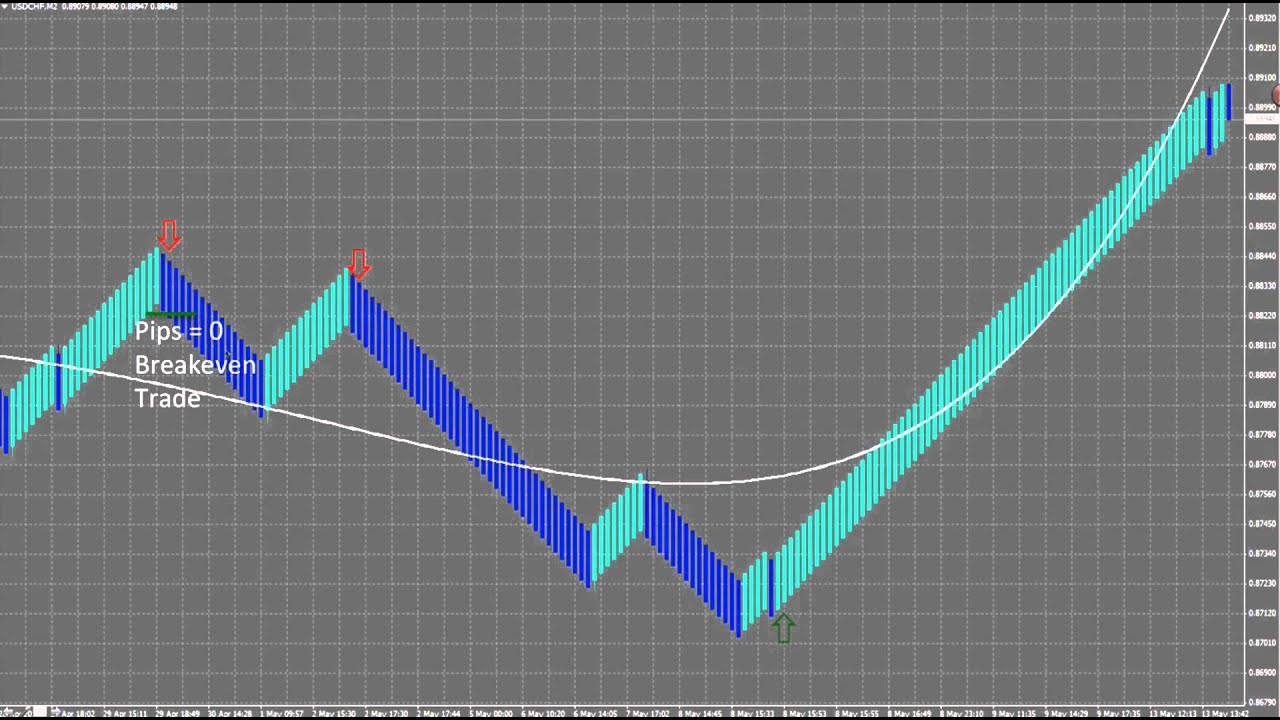Viewport: 1280px width, 720px height.
Task: Click the 0.86900 price label
Action: click(1263, 673)
